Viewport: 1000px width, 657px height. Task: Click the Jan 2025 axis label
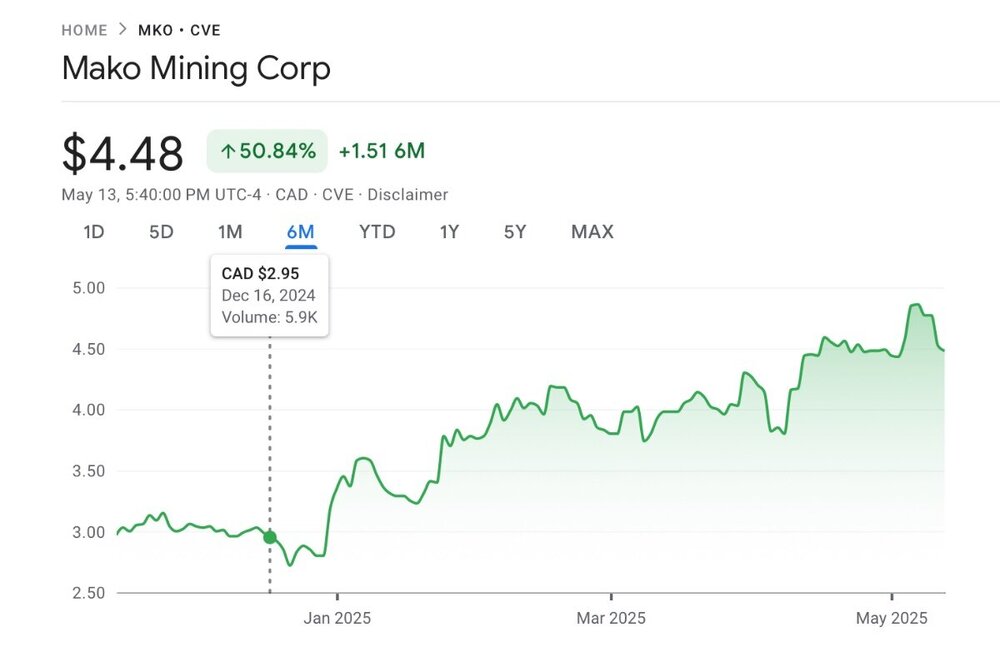337,618
